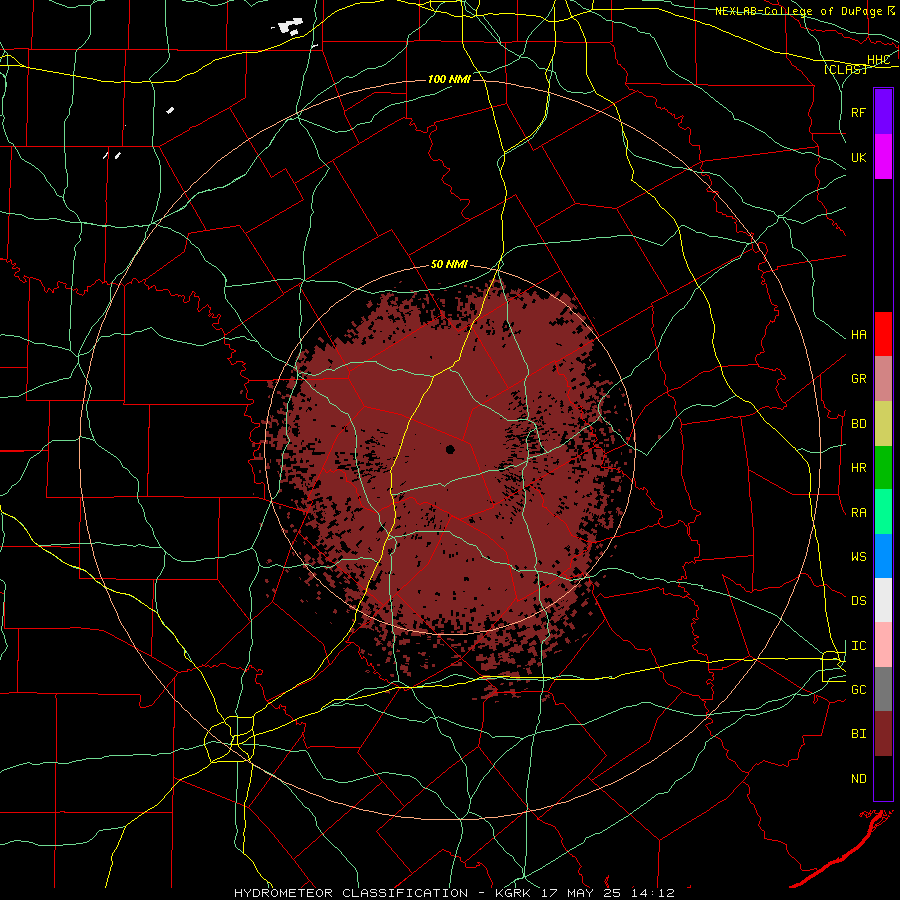Click the WS blue legend swatch
900x900 pixels.
coord(883,556)
